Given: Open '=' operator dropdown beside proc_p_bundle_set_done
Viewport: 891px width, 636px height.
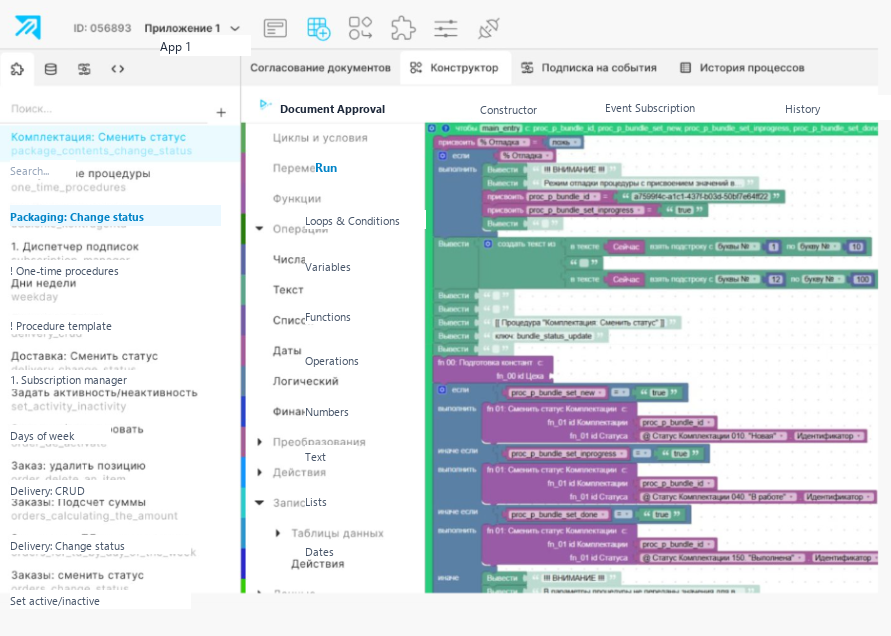Looking at the screenshot, I should 622,514.
